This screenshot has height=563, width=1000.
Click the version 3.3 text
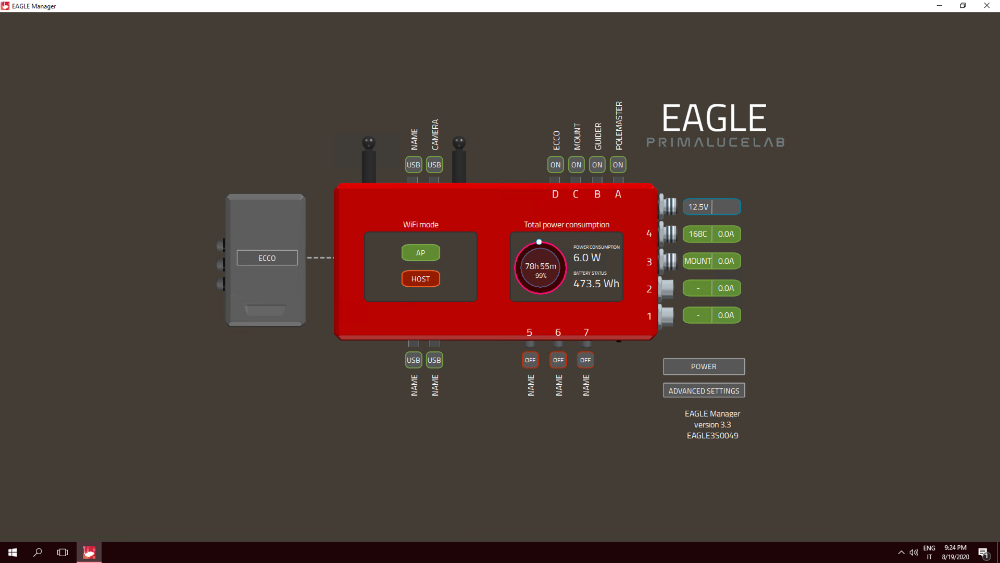point(712,425)
